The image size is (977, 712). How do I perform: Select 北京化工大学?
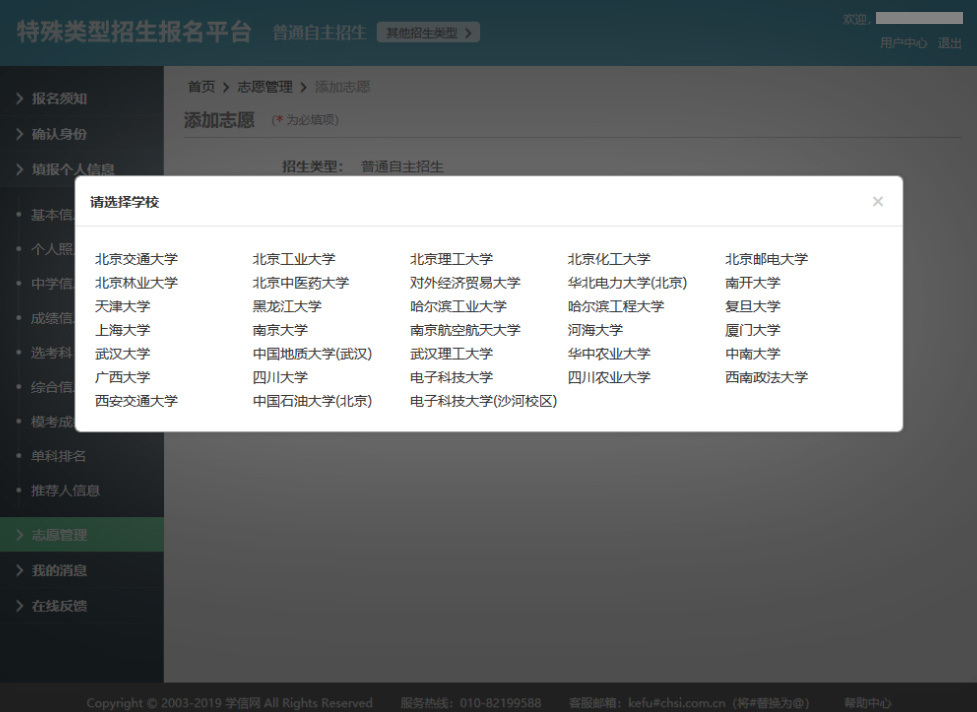pos(609,259)
